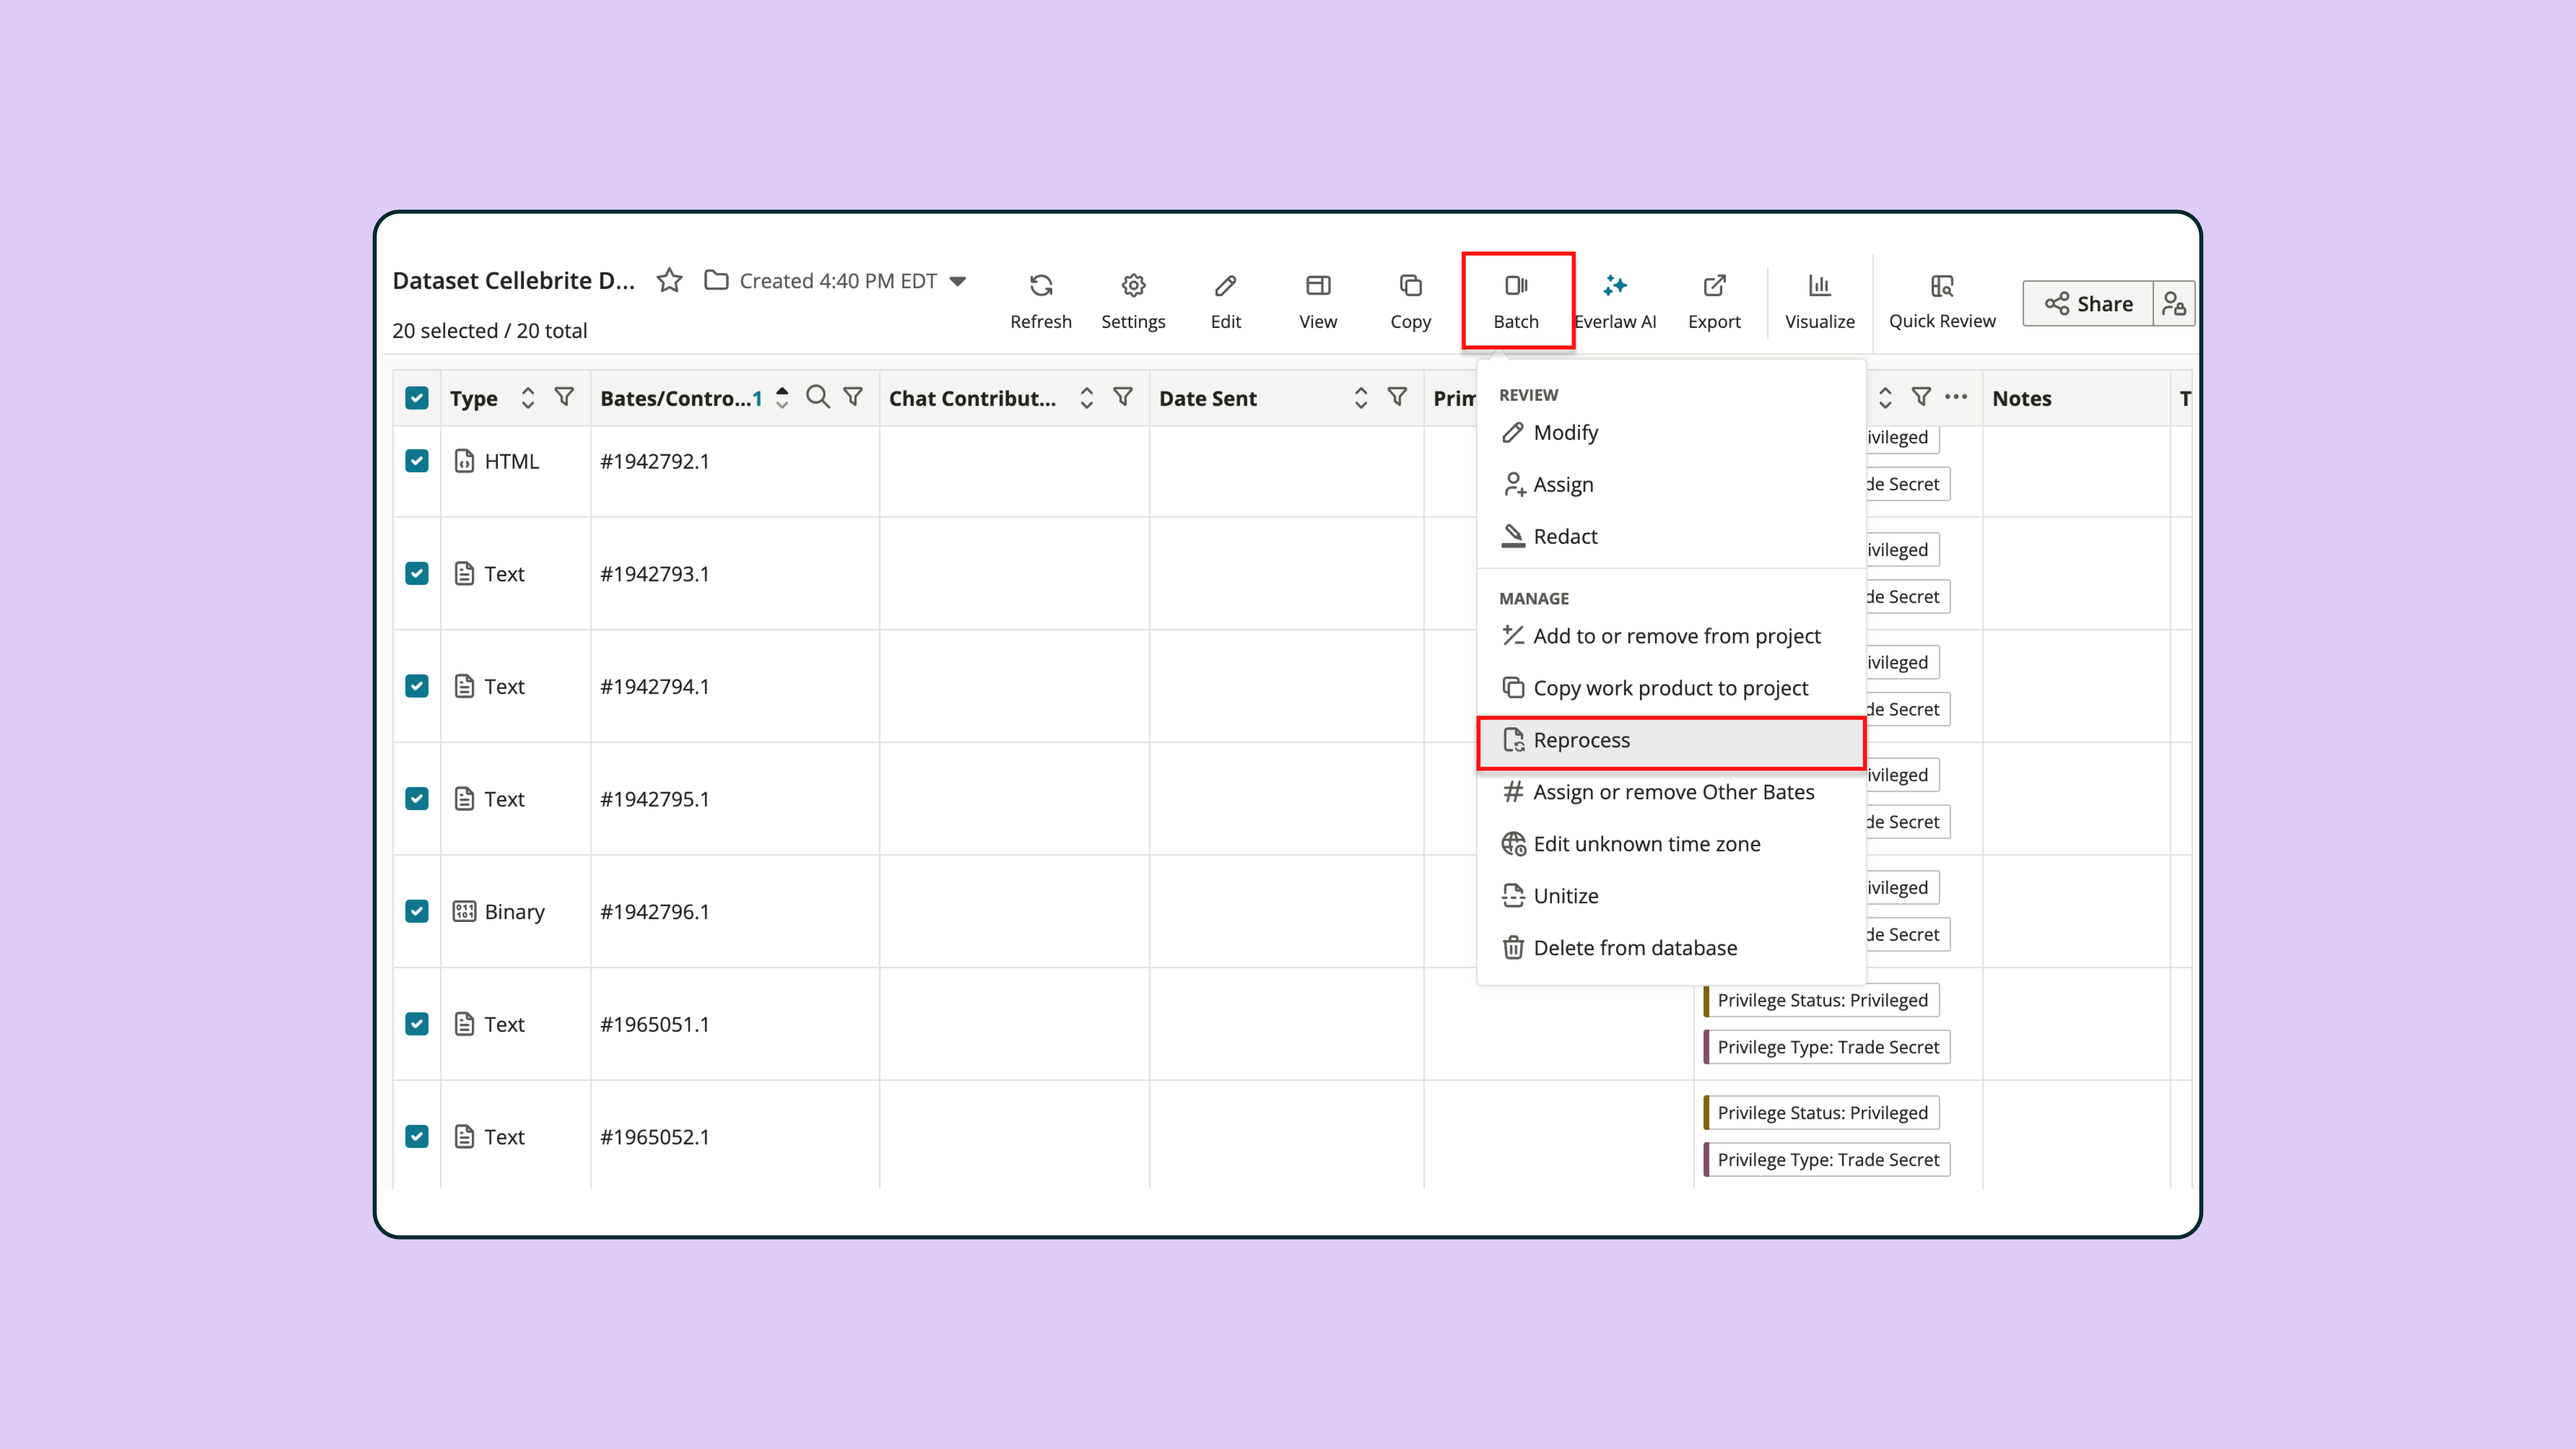Click the Dataset Cellebrite title

click(513, 281)
